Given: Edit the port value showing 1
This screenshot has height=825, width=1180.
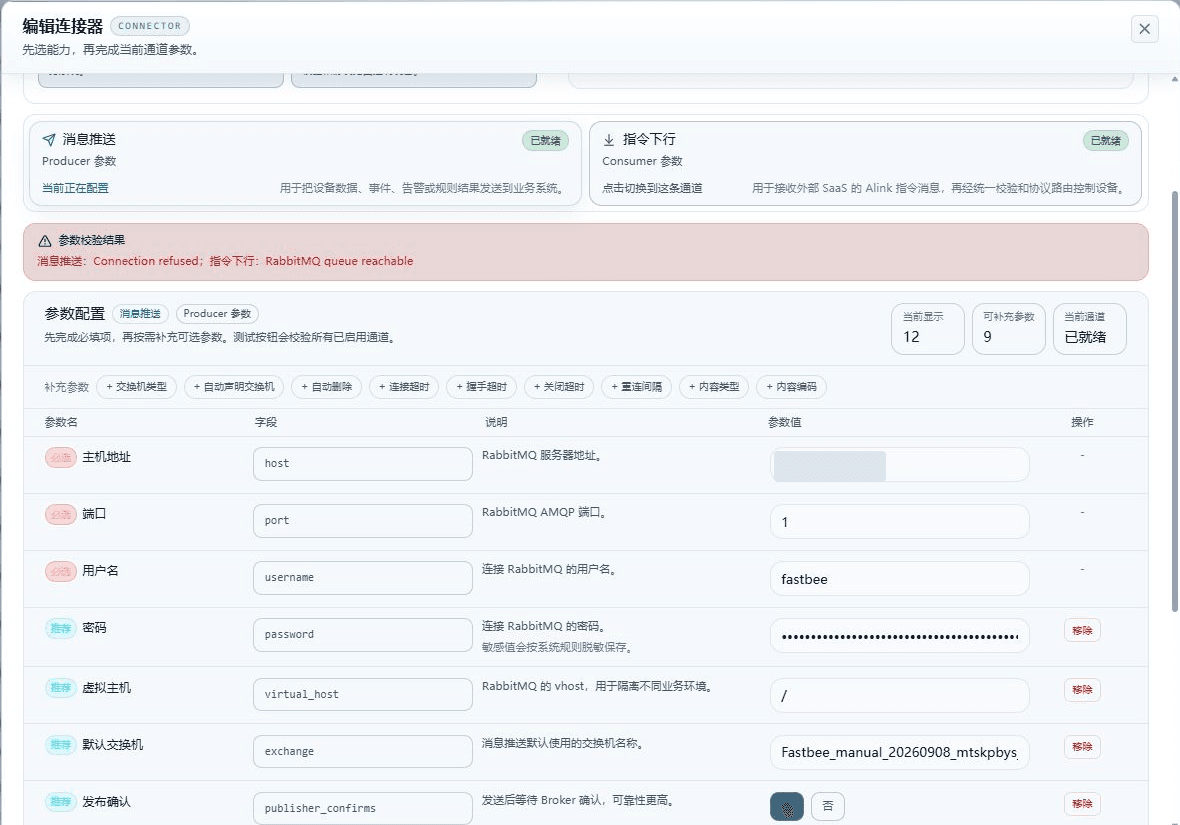Looking at the screenshot, I should pyautogui.click(x=899, y=522).
